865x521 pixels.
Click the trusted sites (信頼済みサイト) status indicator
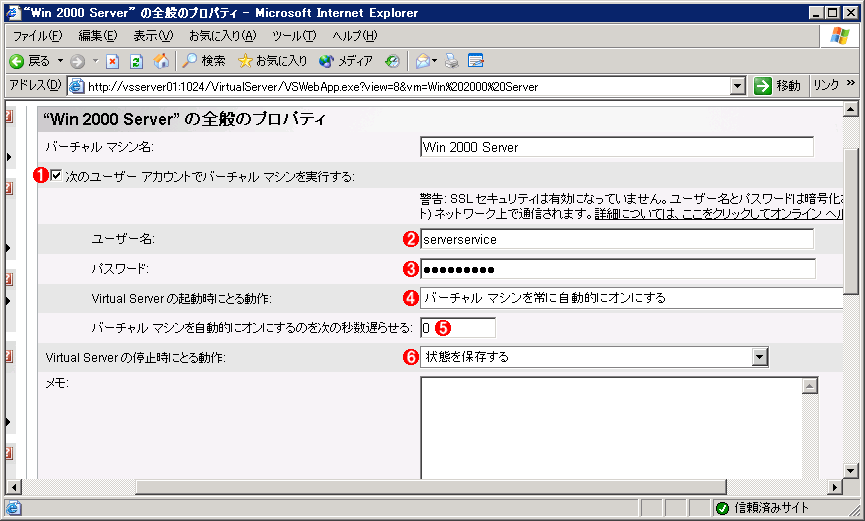point(762,508)
